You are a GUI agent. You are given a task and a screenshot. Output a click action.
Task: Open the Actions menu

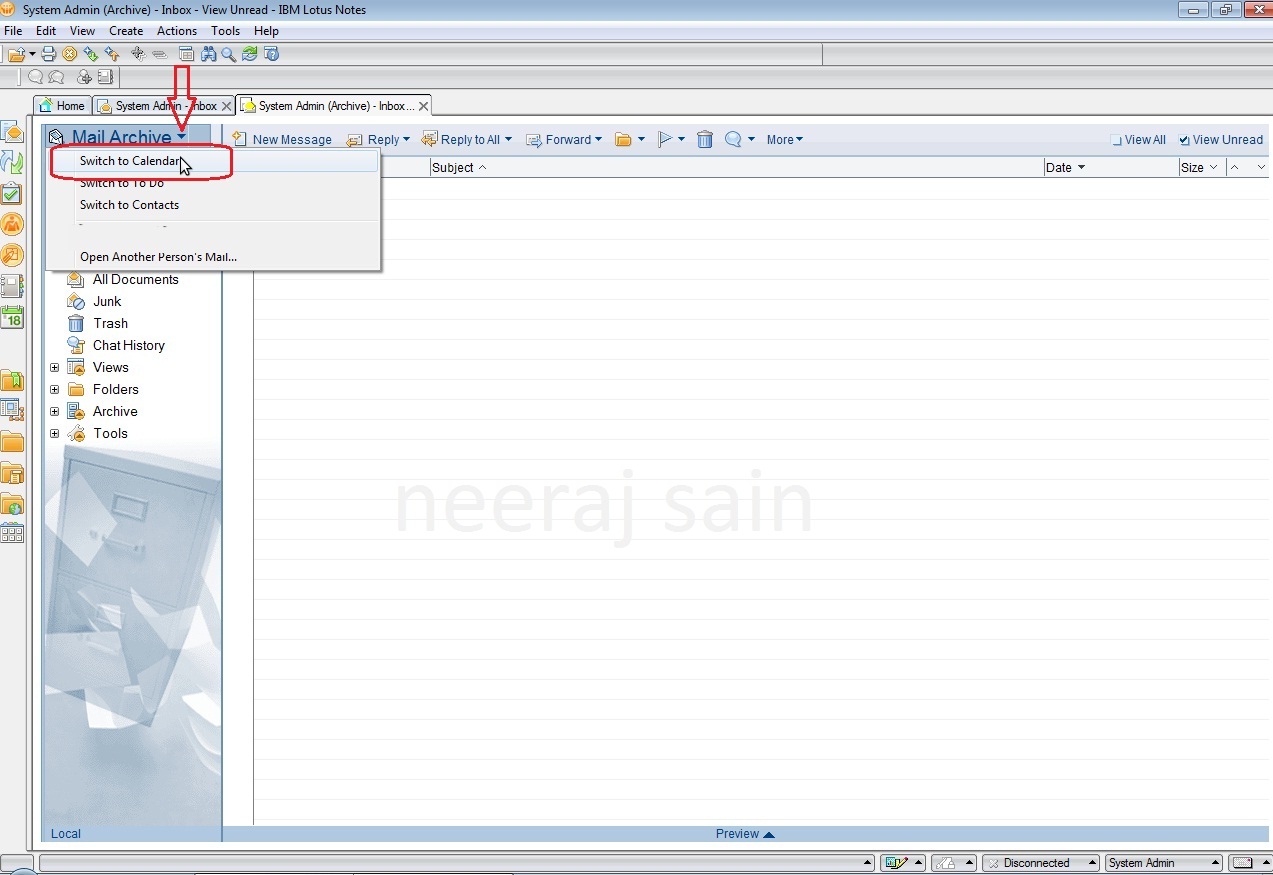(177, 31)
